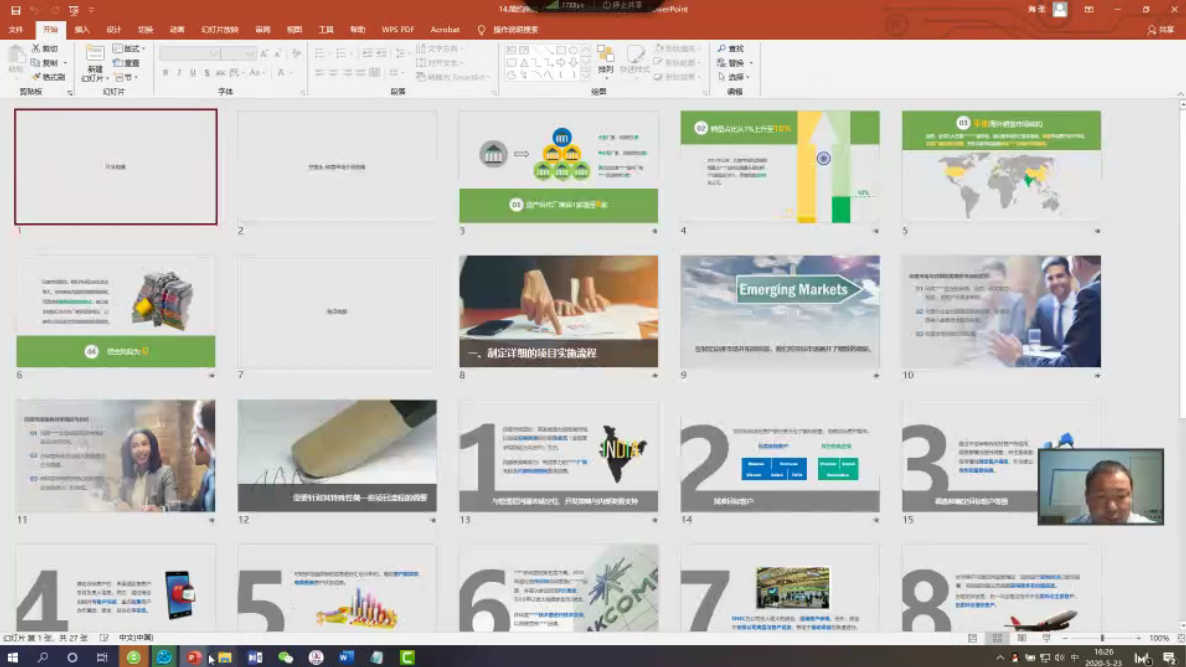Switch to the WPS PDF tab
The height and width of the screenshot is (667, 1186).
pos(398,29)
